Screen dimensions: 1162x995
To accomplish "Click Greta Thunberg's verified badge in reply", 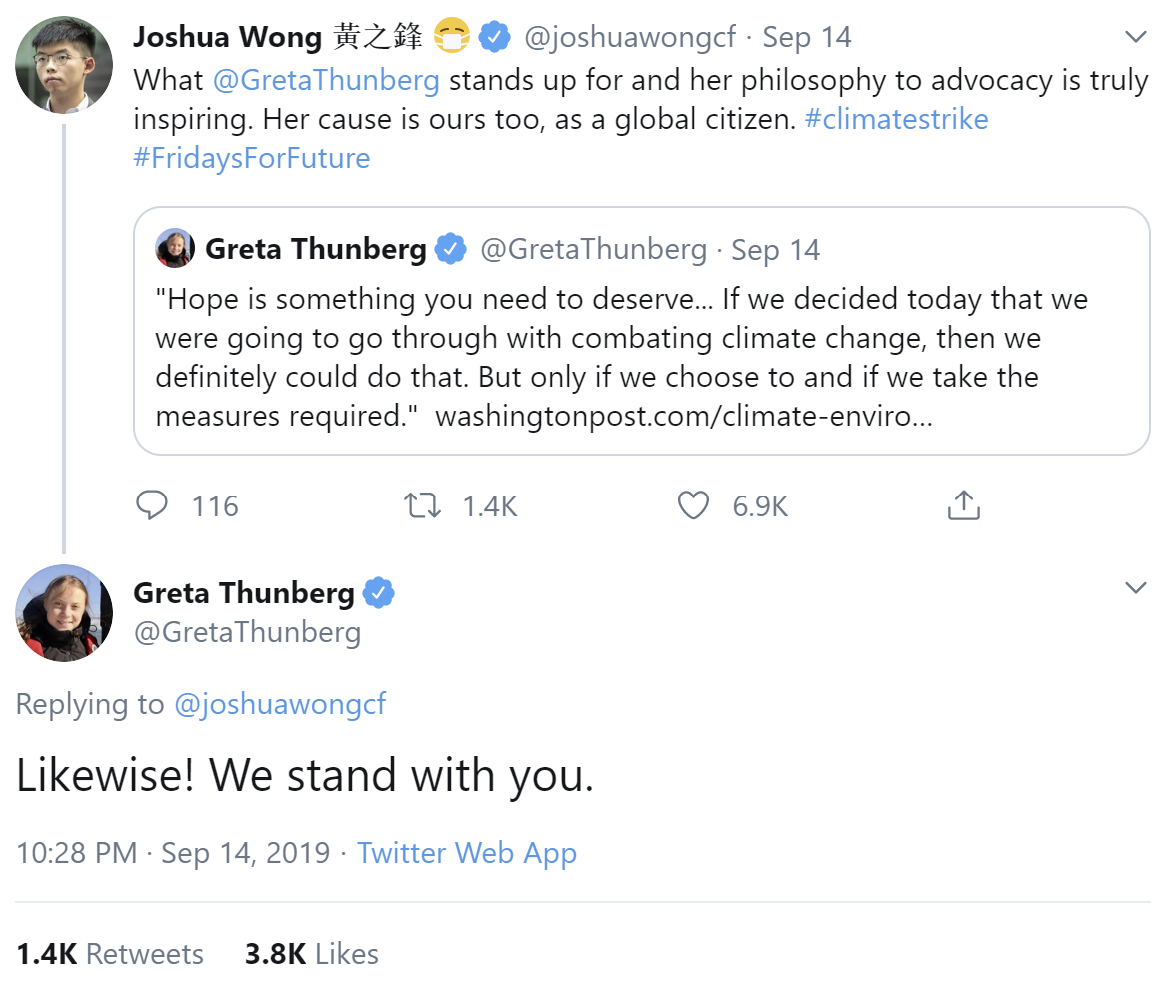I will click(x=379, y=593).
